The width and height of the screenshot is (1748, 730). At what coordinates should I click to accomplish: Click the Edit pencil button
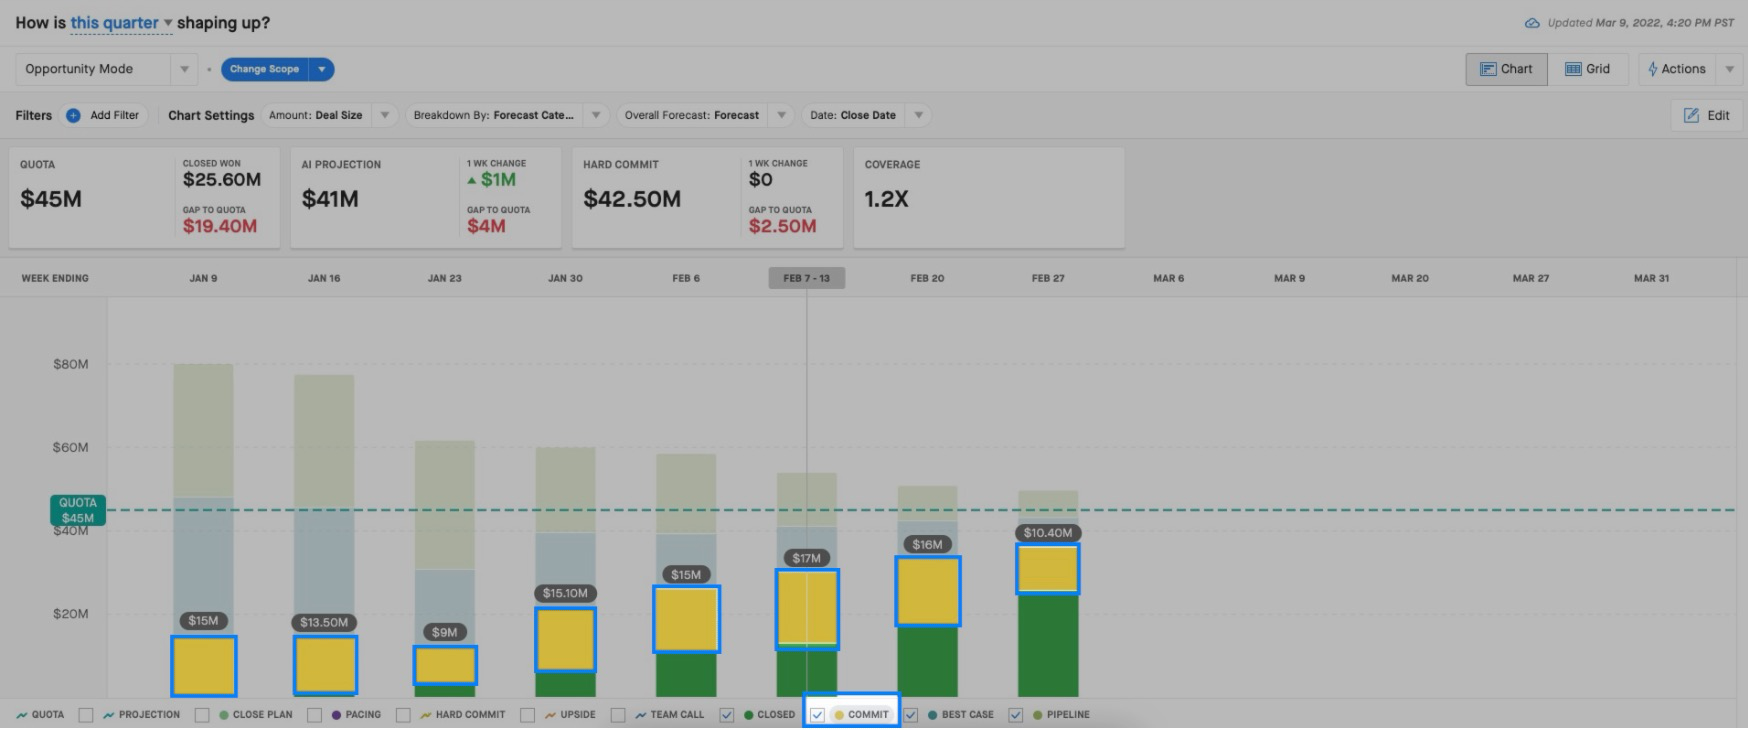coord(1706,115)
